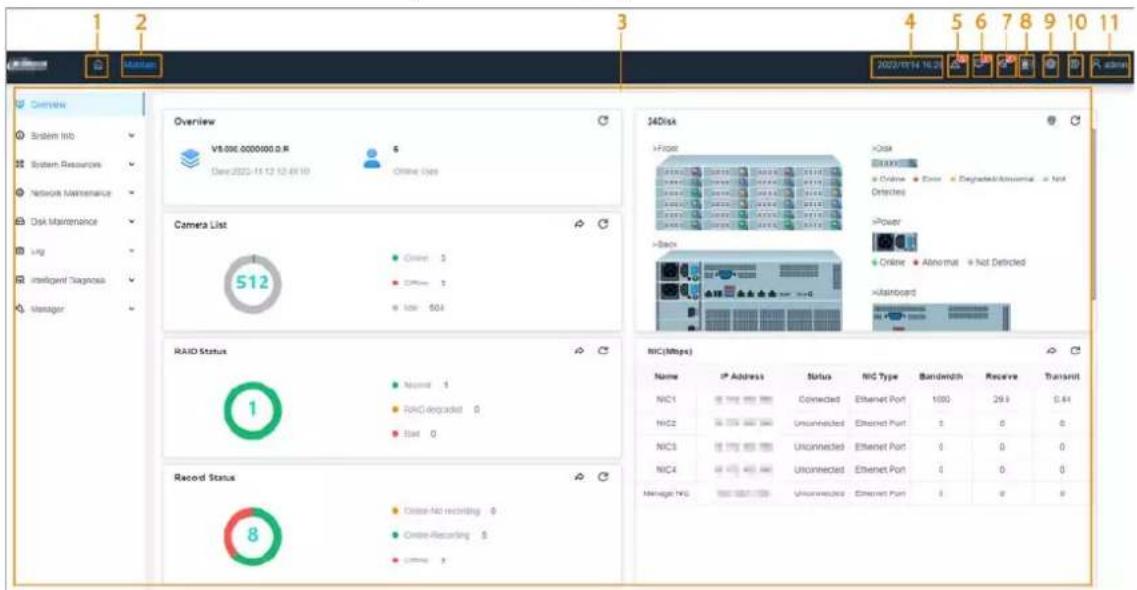Click the mainboard image in 24Disk card
This screenshot has height=590, width=1137.
point(940,317)
